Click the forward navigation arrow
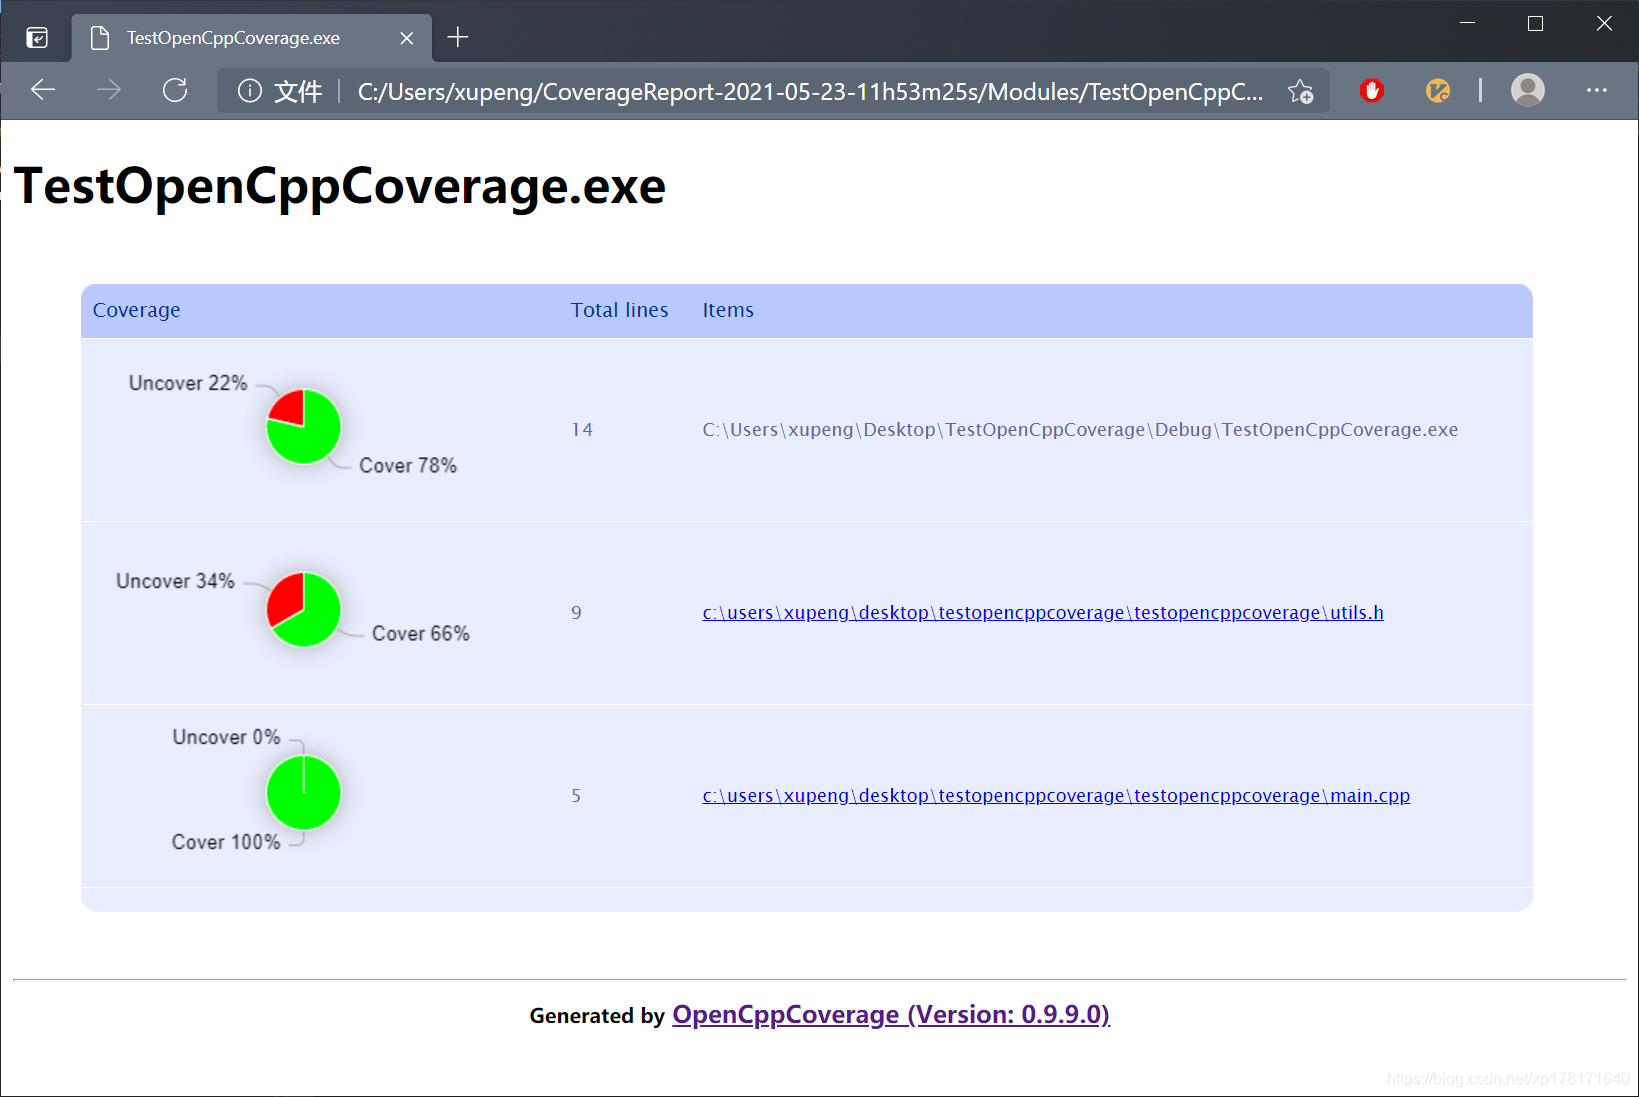The image size is (1639, 1097). click(x=108, y=90)
